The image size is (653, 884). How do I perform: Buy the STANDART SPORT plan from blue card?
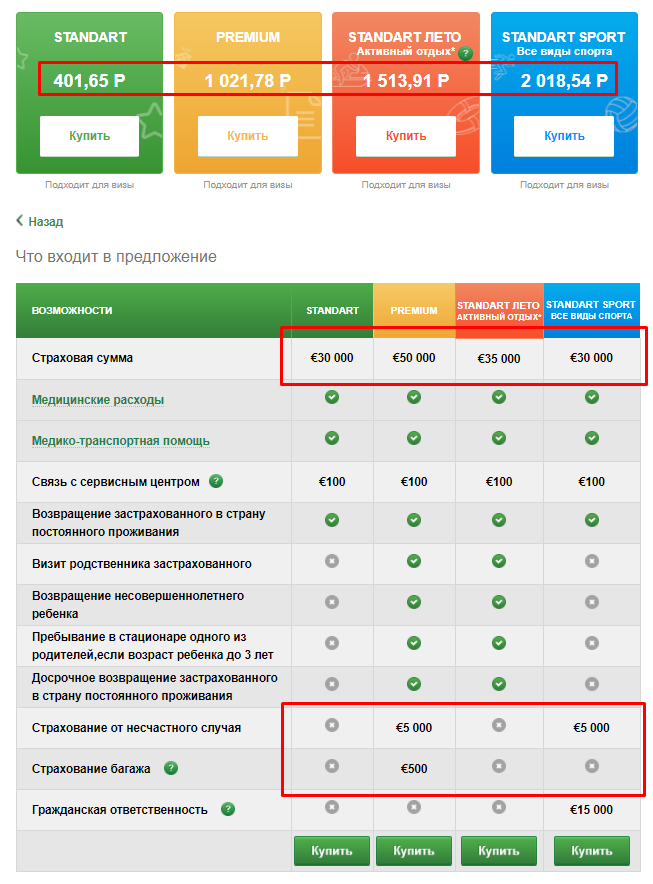pyautogui.click(x=564, y=136)
